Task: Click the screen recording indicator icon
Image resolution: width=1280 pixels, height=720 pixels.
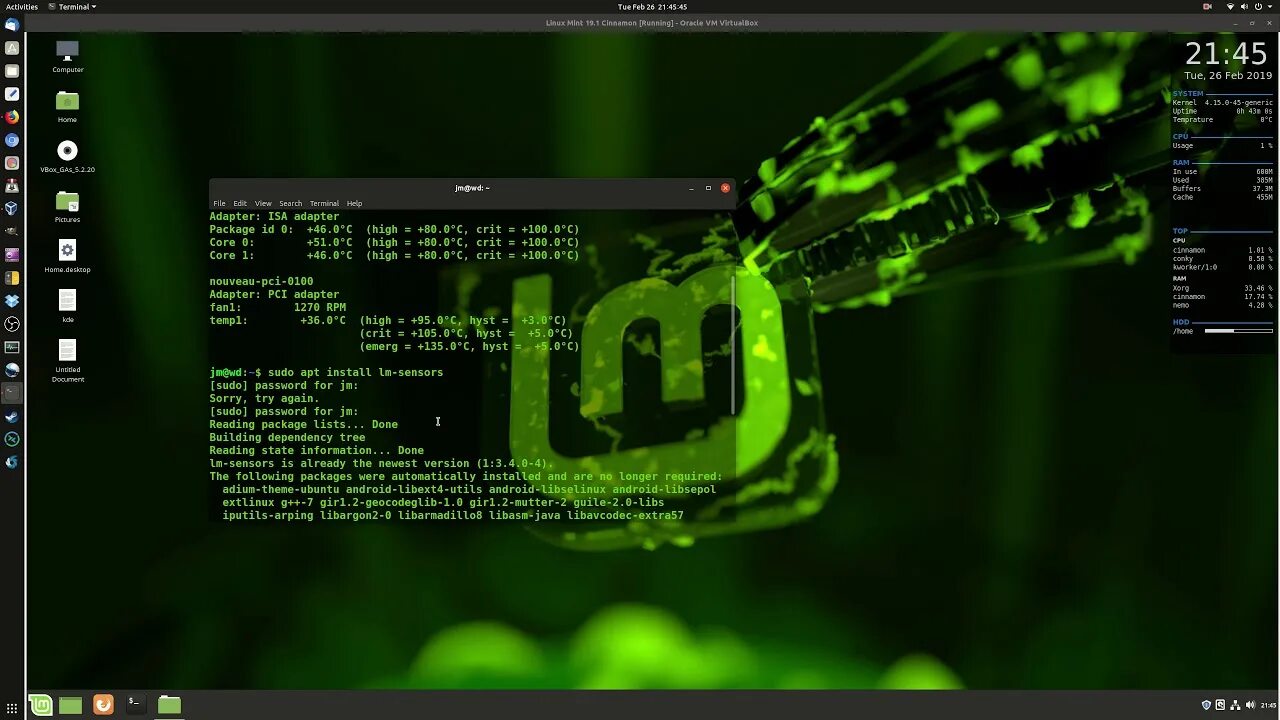Action: click(x=1208, y=6)
